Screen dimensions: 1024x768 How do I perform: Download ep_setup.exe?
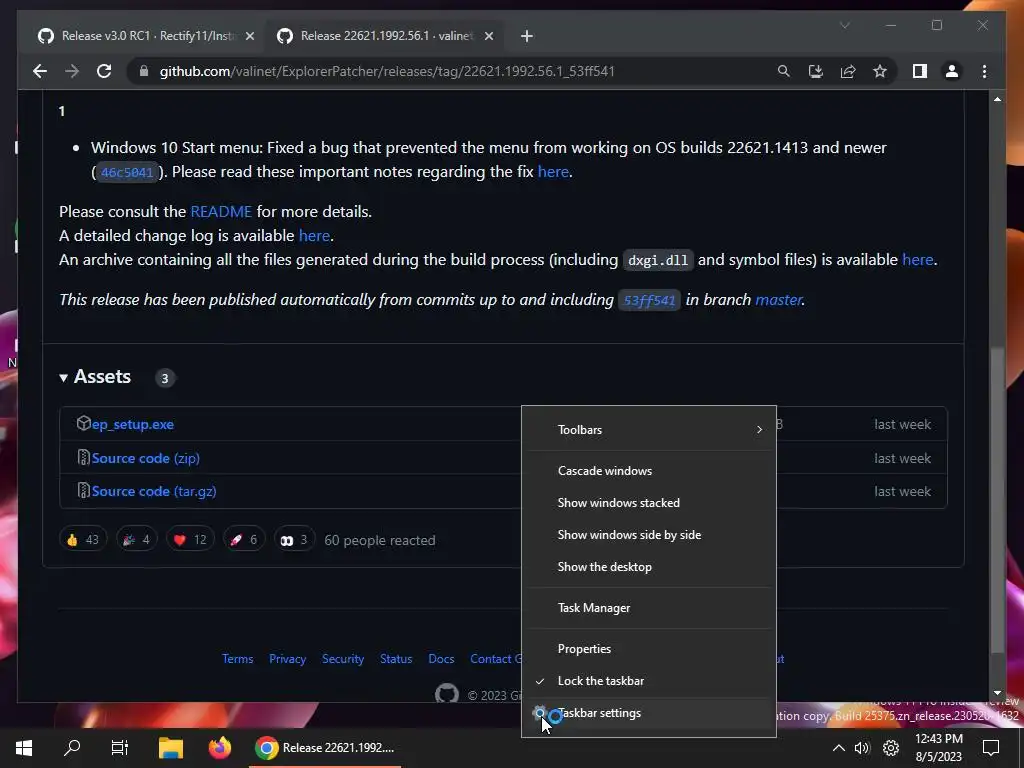(x=133, y=424)
